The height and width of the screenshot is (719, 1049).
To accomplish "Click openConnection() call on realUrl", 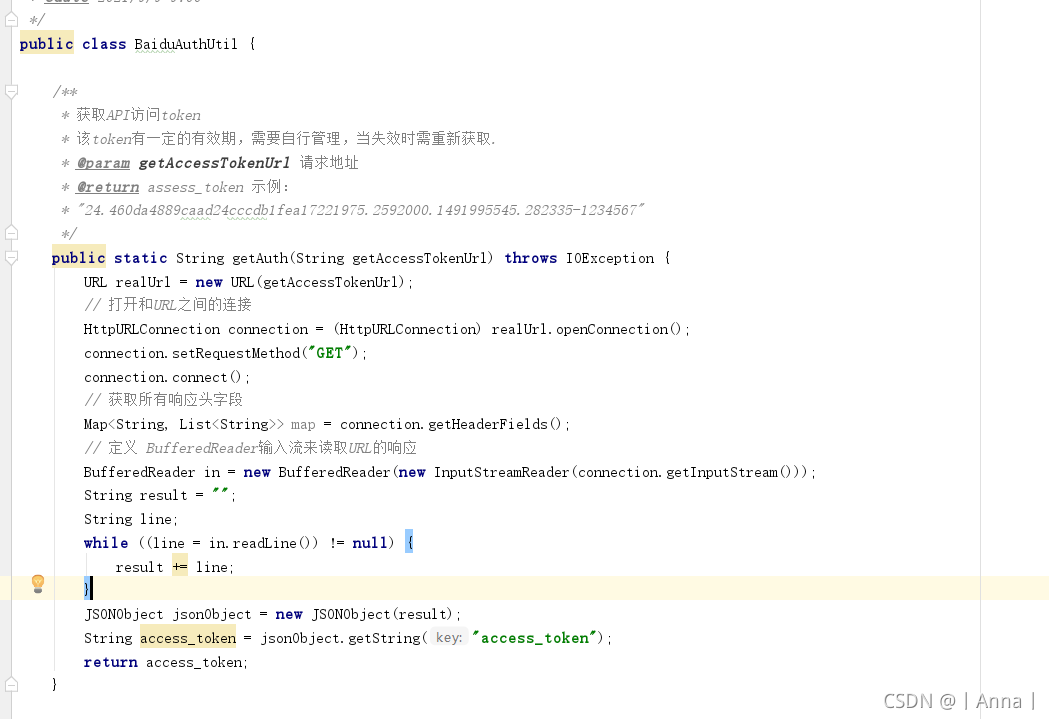I will tap(618, 329).
